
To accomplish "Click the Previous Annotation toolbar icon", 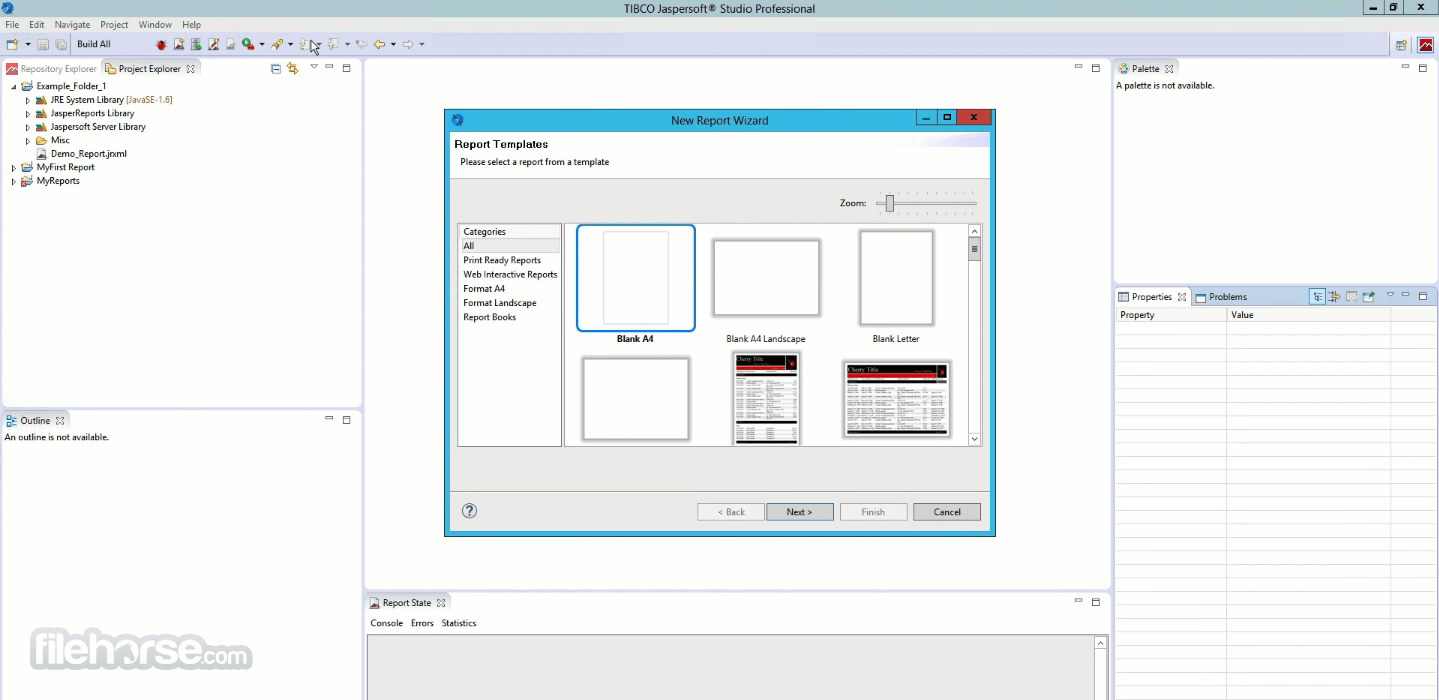I will click(333, 44).
